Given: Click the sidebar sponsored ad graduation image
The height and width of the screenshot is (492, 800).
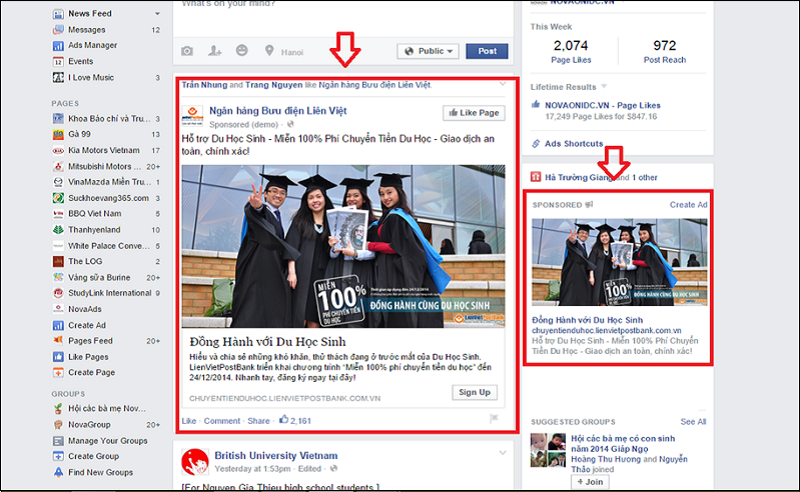Looking at the screenshot, I should (619, 262).
